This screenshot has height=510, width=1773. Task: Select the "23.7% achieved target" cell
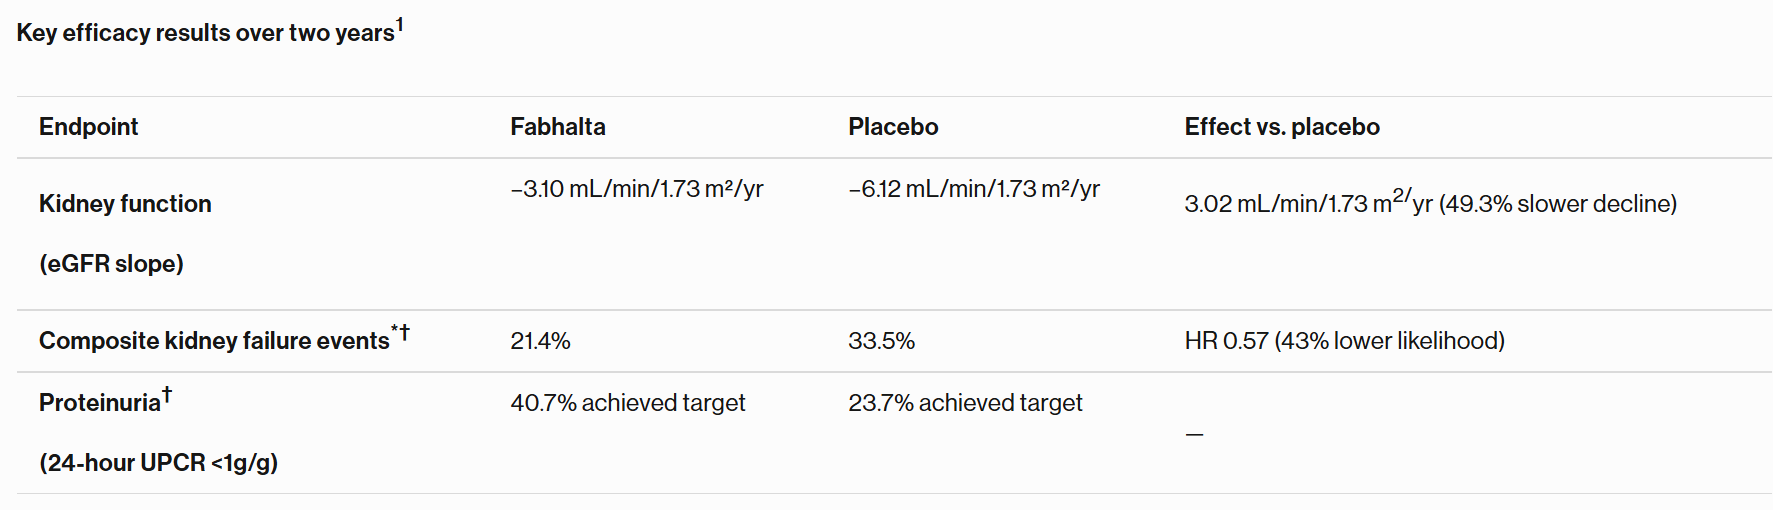coord(965,403)
